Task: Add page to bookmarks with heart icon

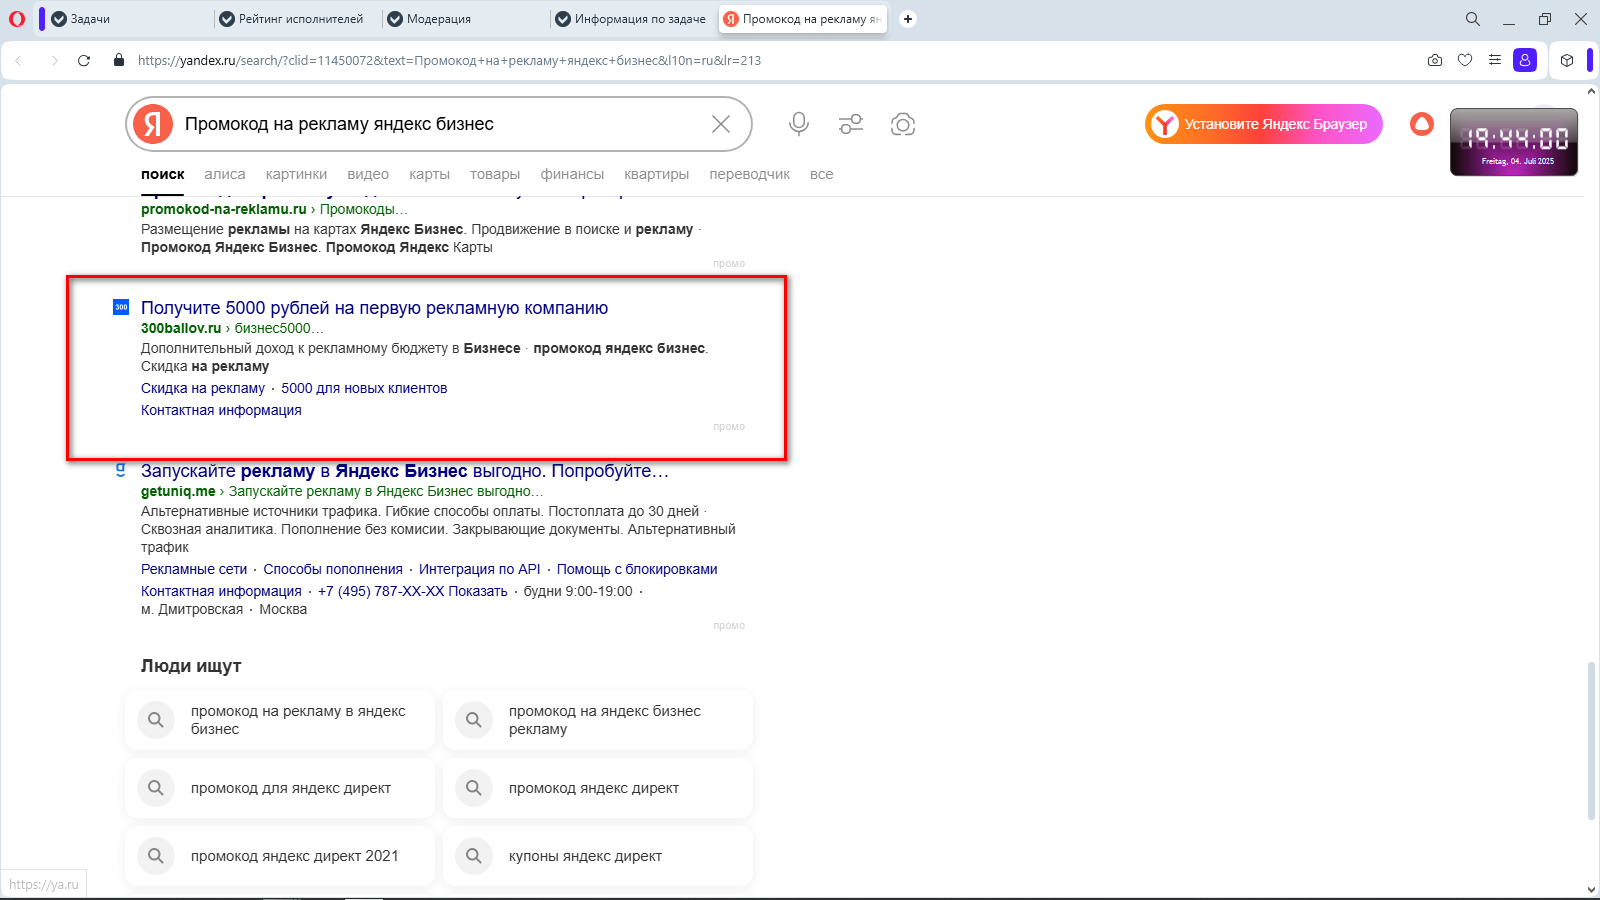Action: pyautogui.click(x=1465, y=60)
